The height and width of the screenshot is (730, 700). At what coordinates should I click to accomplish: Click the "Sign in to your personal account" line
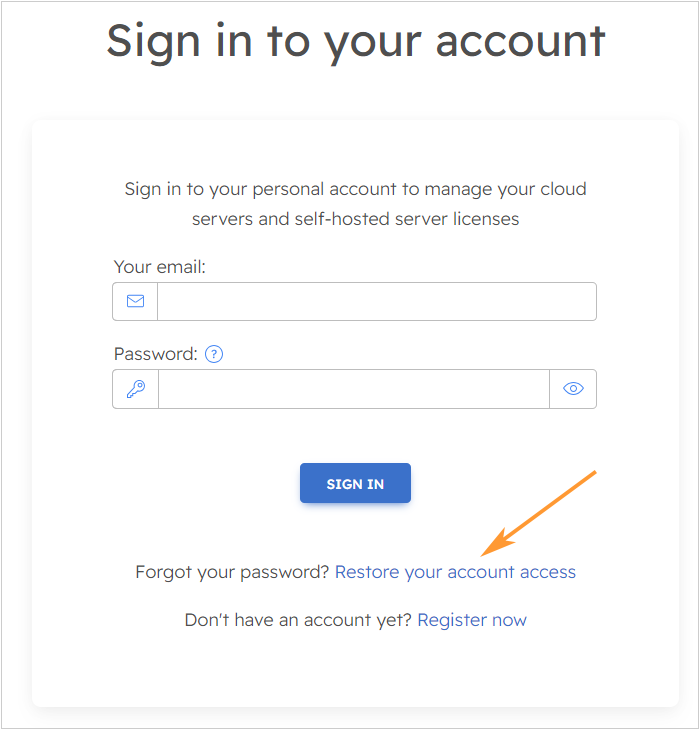coord(355,189)
